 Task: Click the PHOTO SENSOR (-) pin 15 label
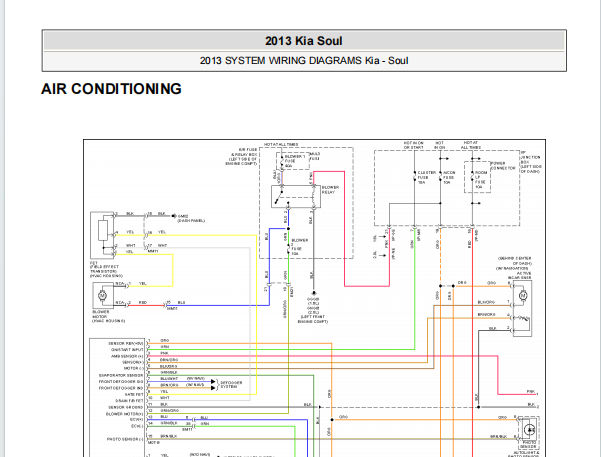tap(125, 439)
